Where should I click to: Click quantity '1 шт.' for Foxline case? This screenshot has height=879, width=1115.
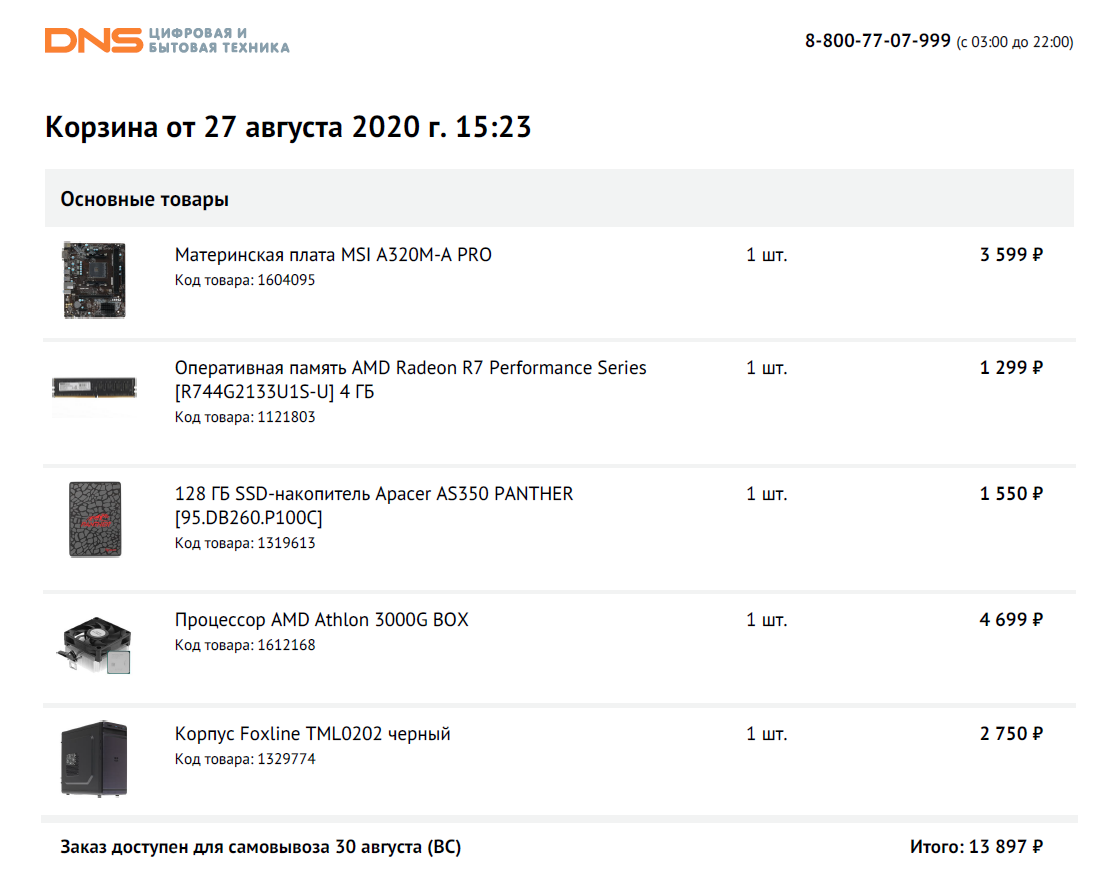(x=767, y=733)
